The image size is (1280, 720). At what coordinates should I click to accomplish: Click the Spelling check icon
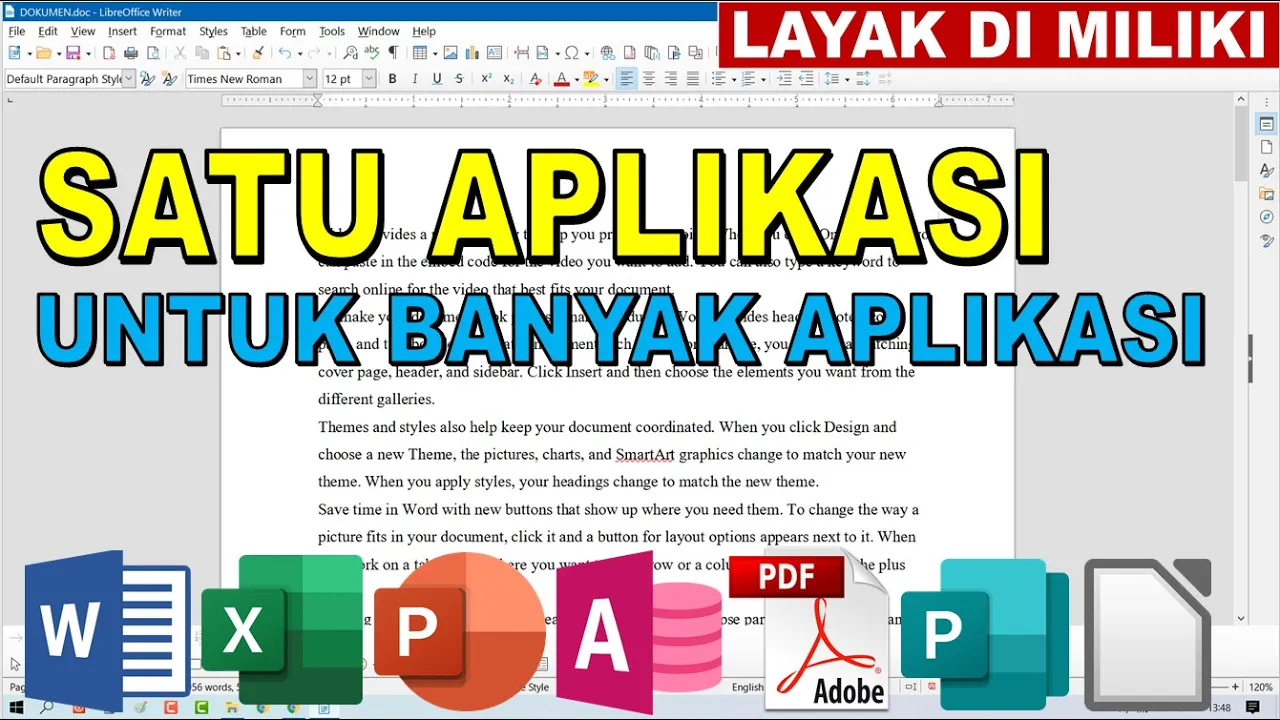[371, 53]
